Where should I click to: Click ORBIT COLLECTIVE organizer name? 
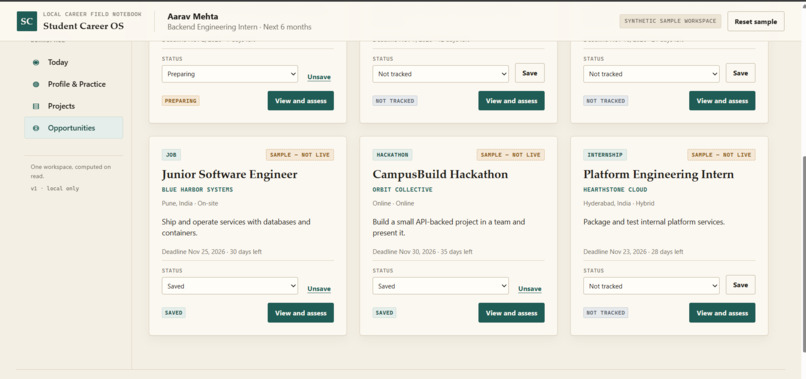402,190
